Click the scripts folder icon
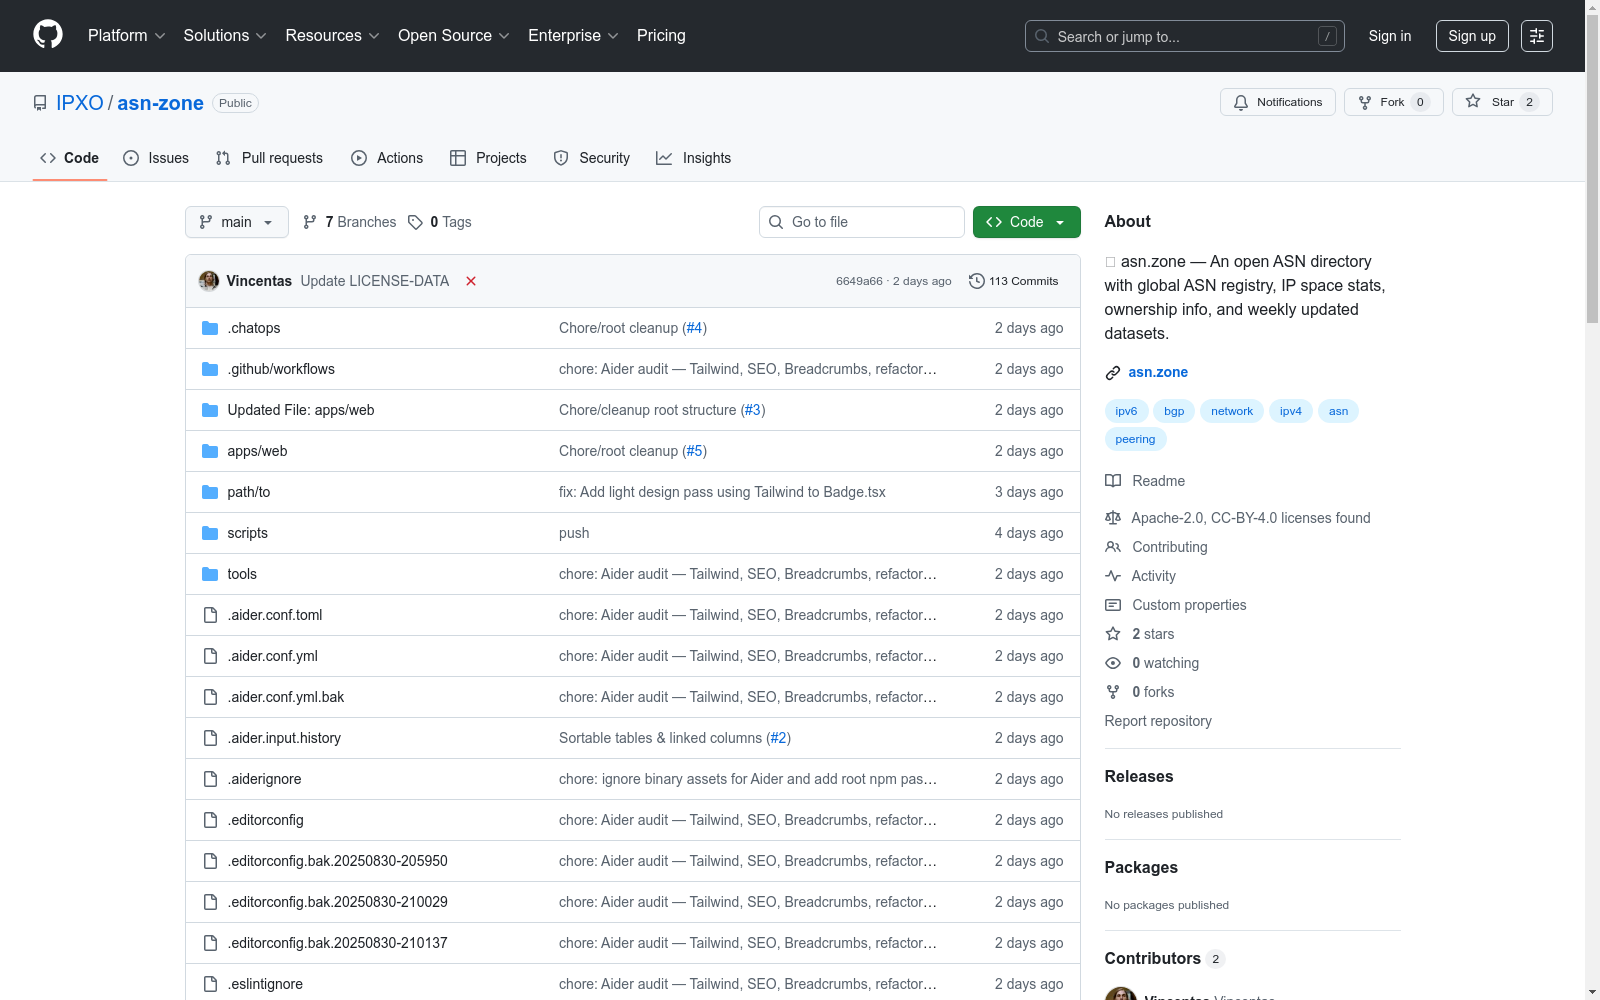The width and height of the screenshot is (1600, 1000). (210, 533)
